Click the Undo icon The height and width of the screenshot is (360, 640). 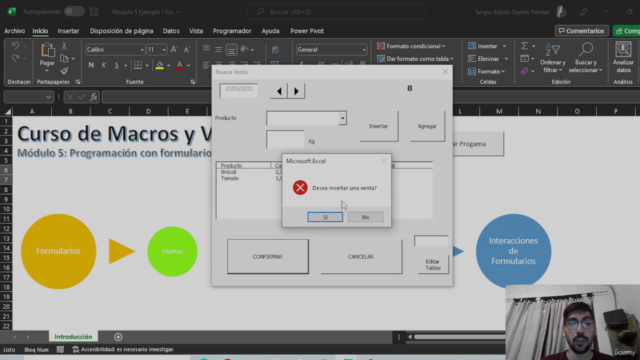(x=15, y=46)
